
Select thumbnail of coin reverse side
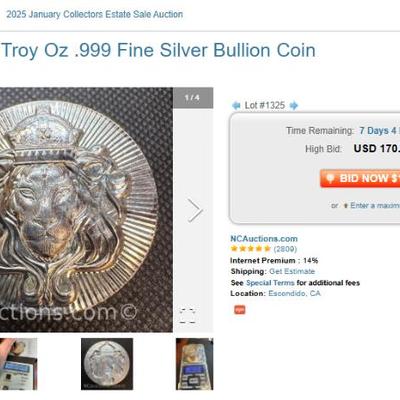pos(107,364)
